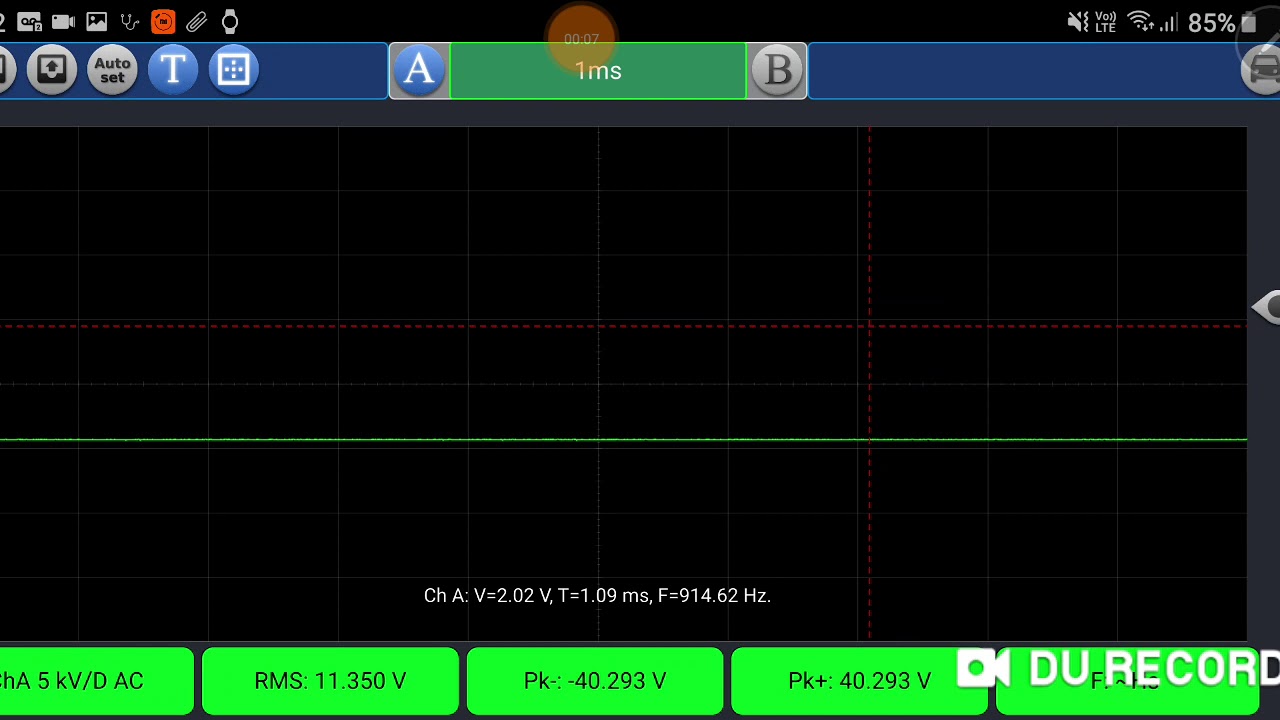
Task: Tap the Pk-: -40.293 V readout
Action: coord(595,681)
